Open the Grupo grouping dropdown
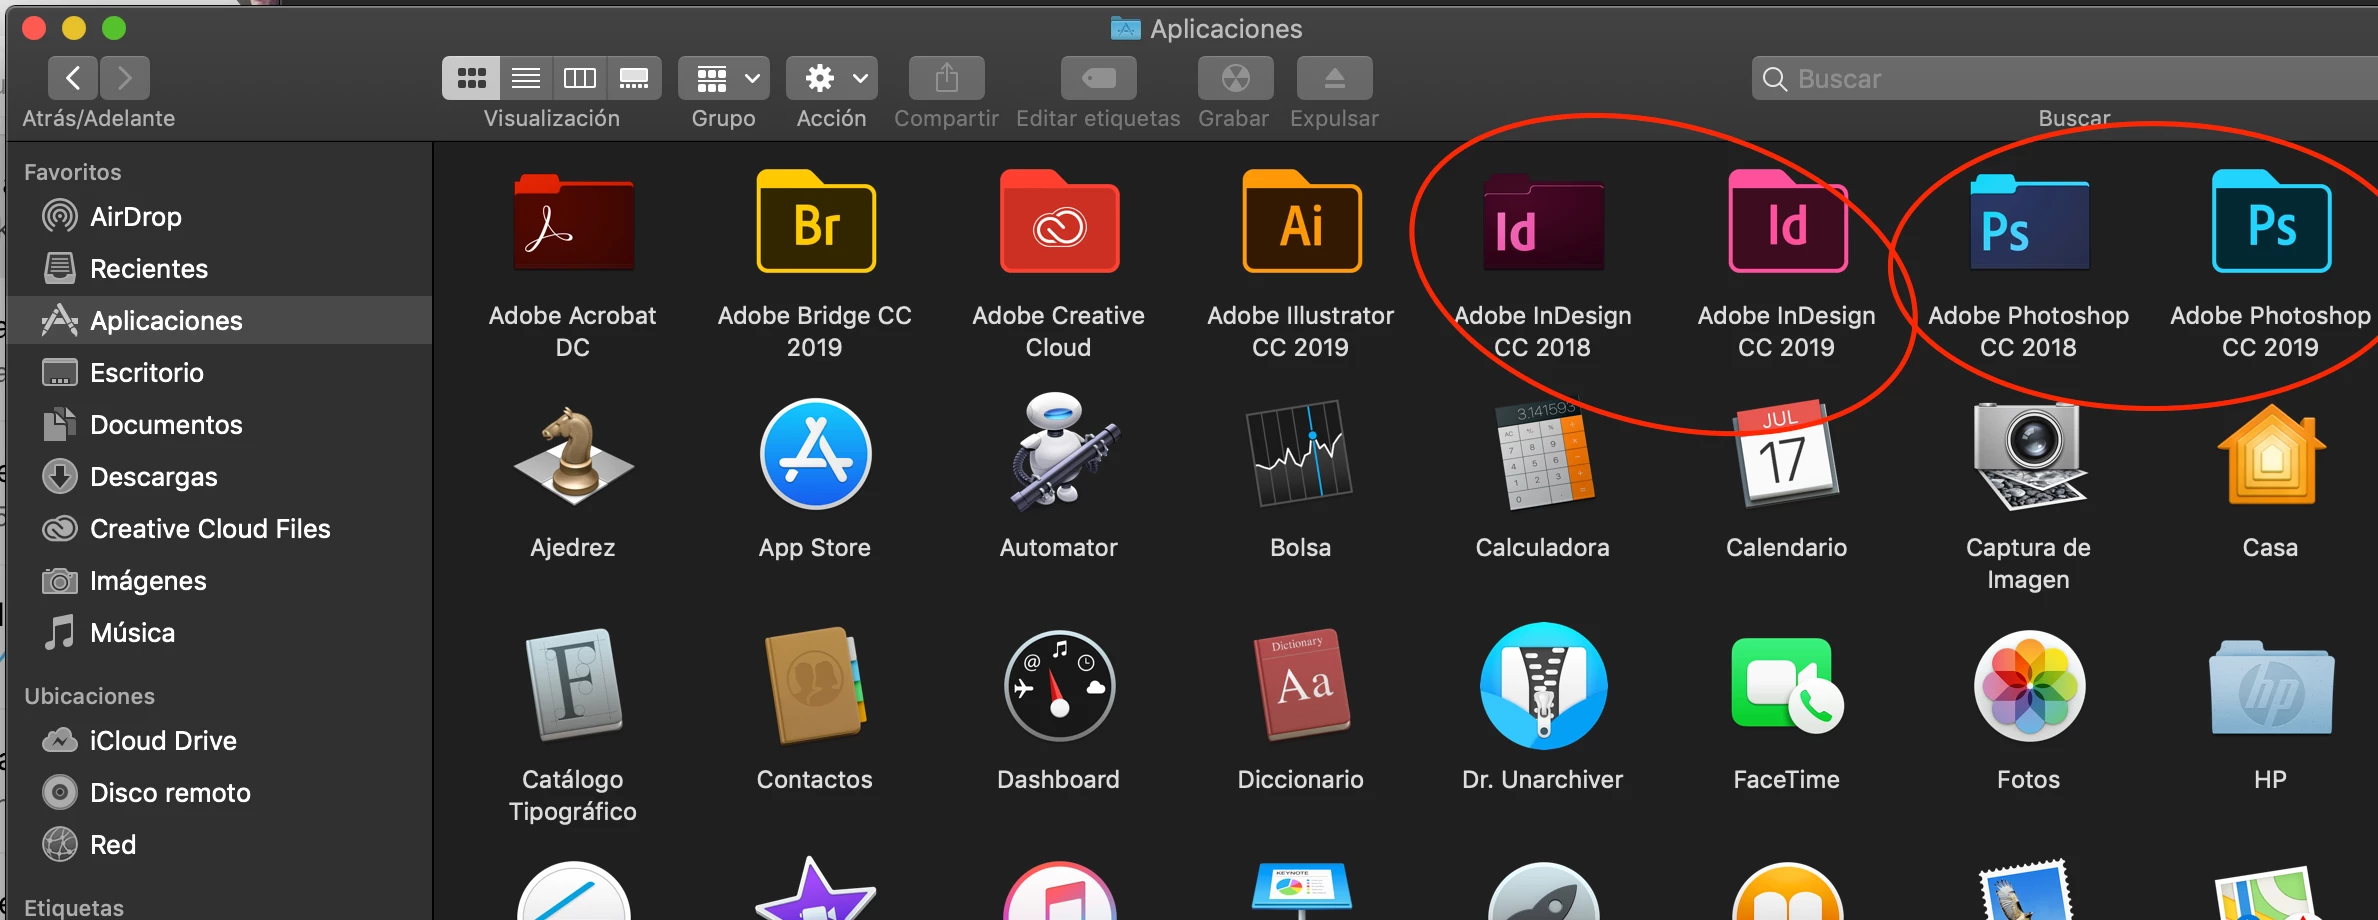2378x920 pixels. [x=724, y=78]
